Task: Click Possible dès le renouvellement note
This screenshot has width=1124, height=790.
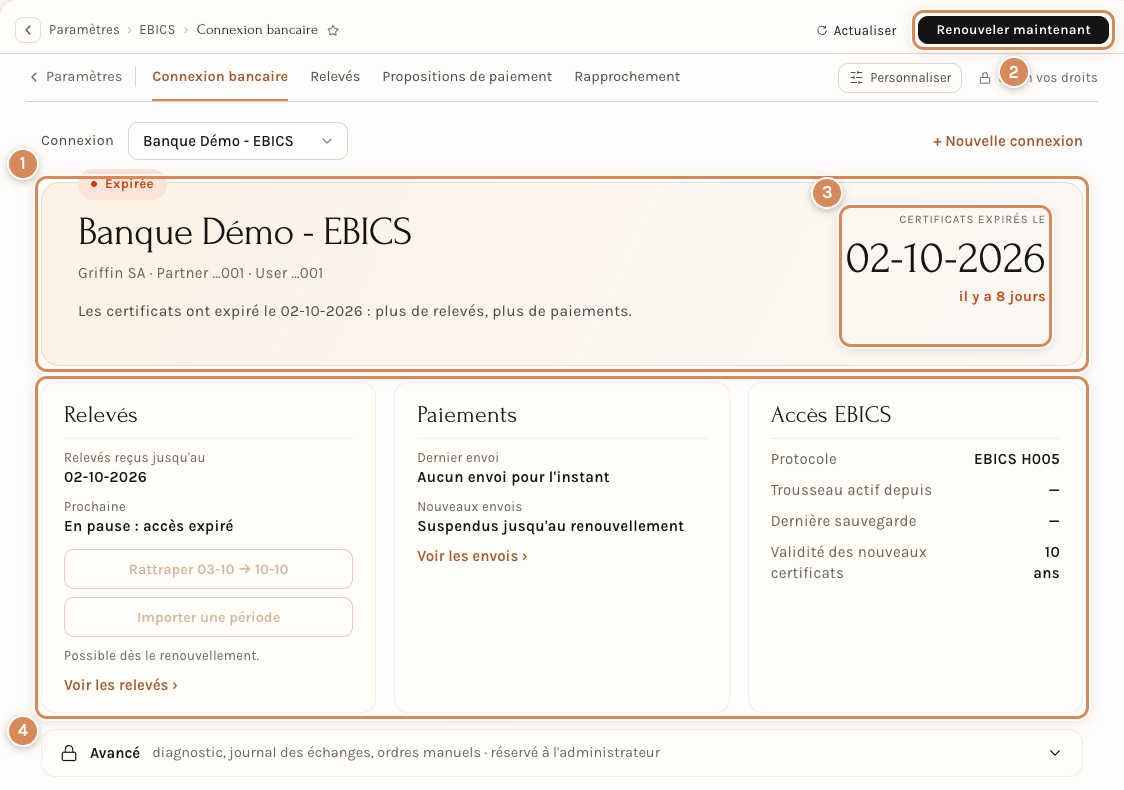Action: click(161, 656)
